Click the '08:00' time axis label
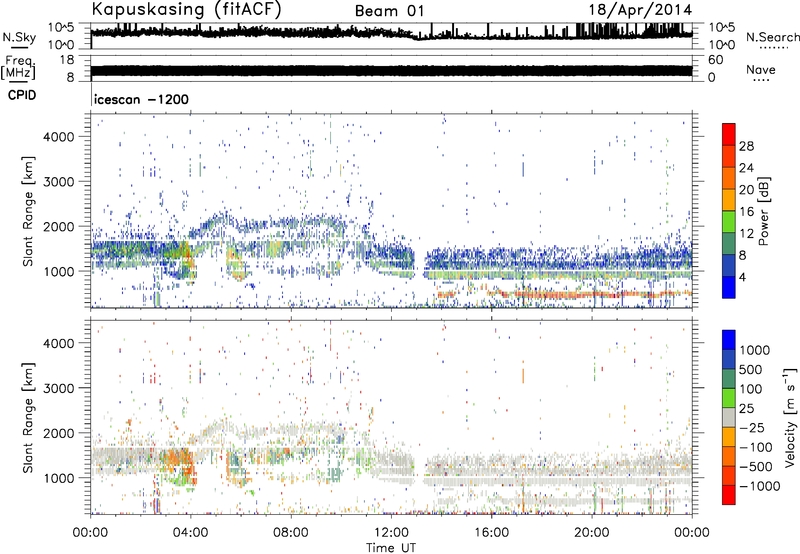This screenshot has height=554, width=800. coord(291,533)
